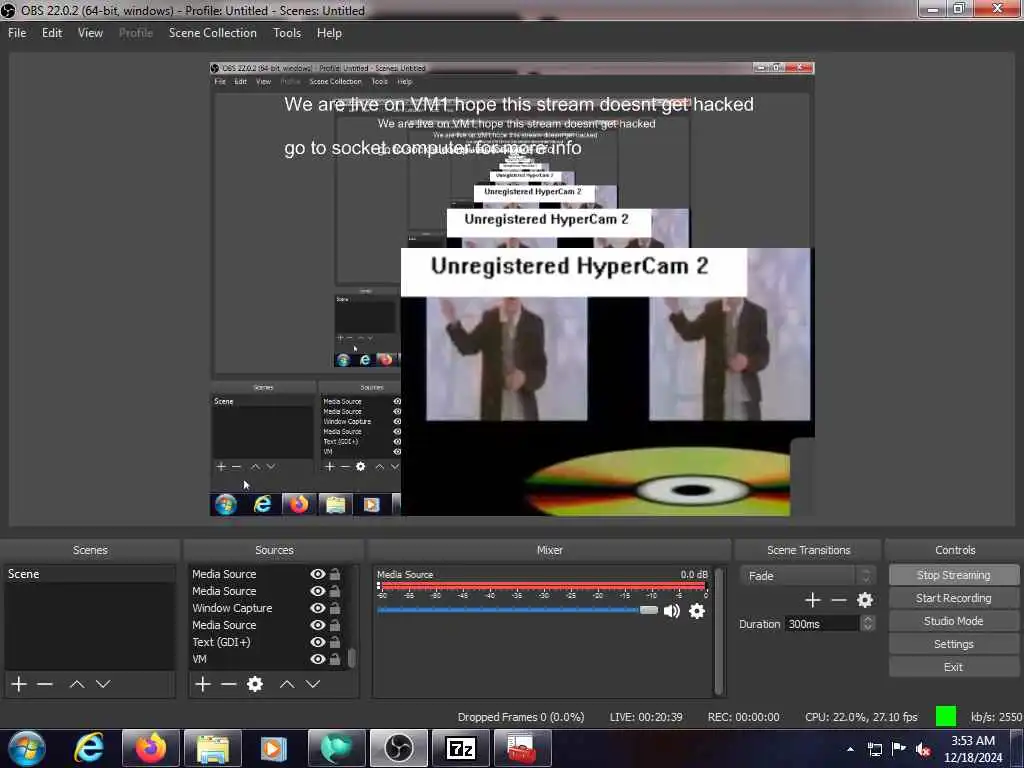Remove selected source with minus icon
Image resolution: width=1024 pixels, height=768 pixels.
229,684
